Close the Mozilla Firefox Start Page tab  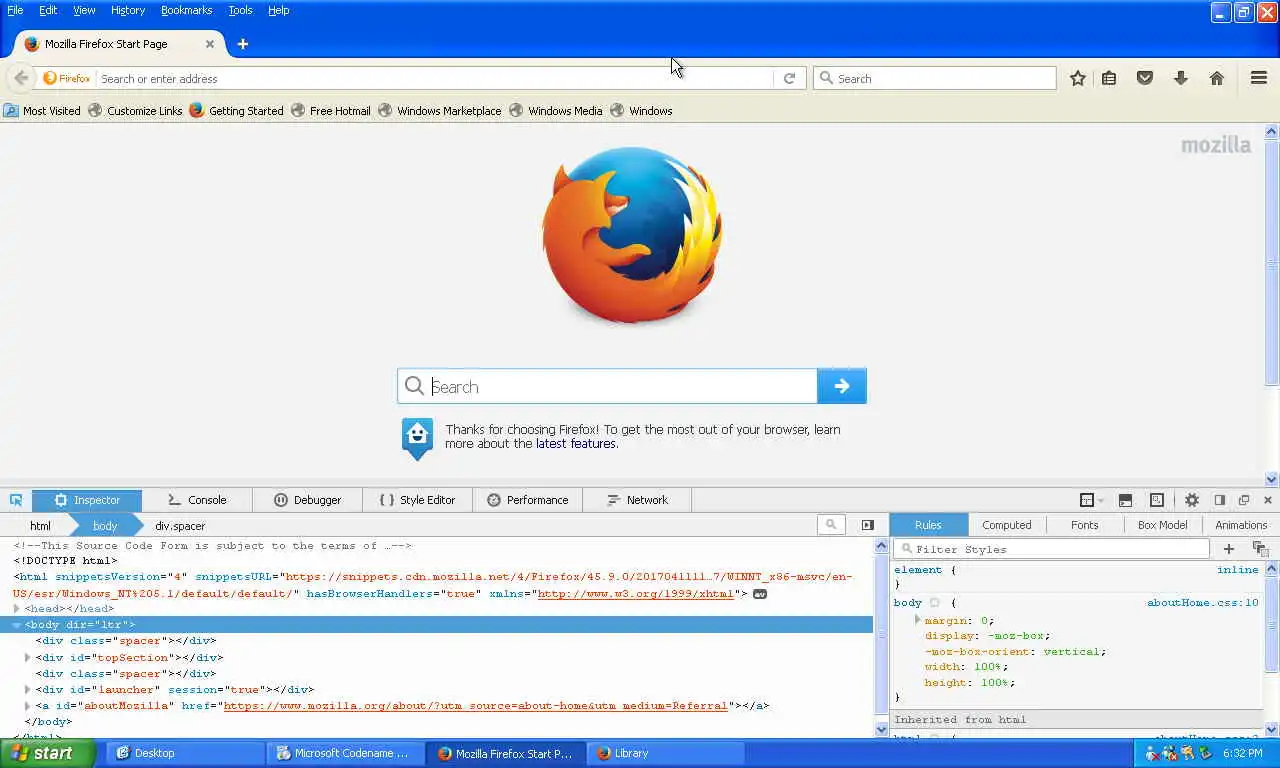pyautogui.click(x=210, y=44)
